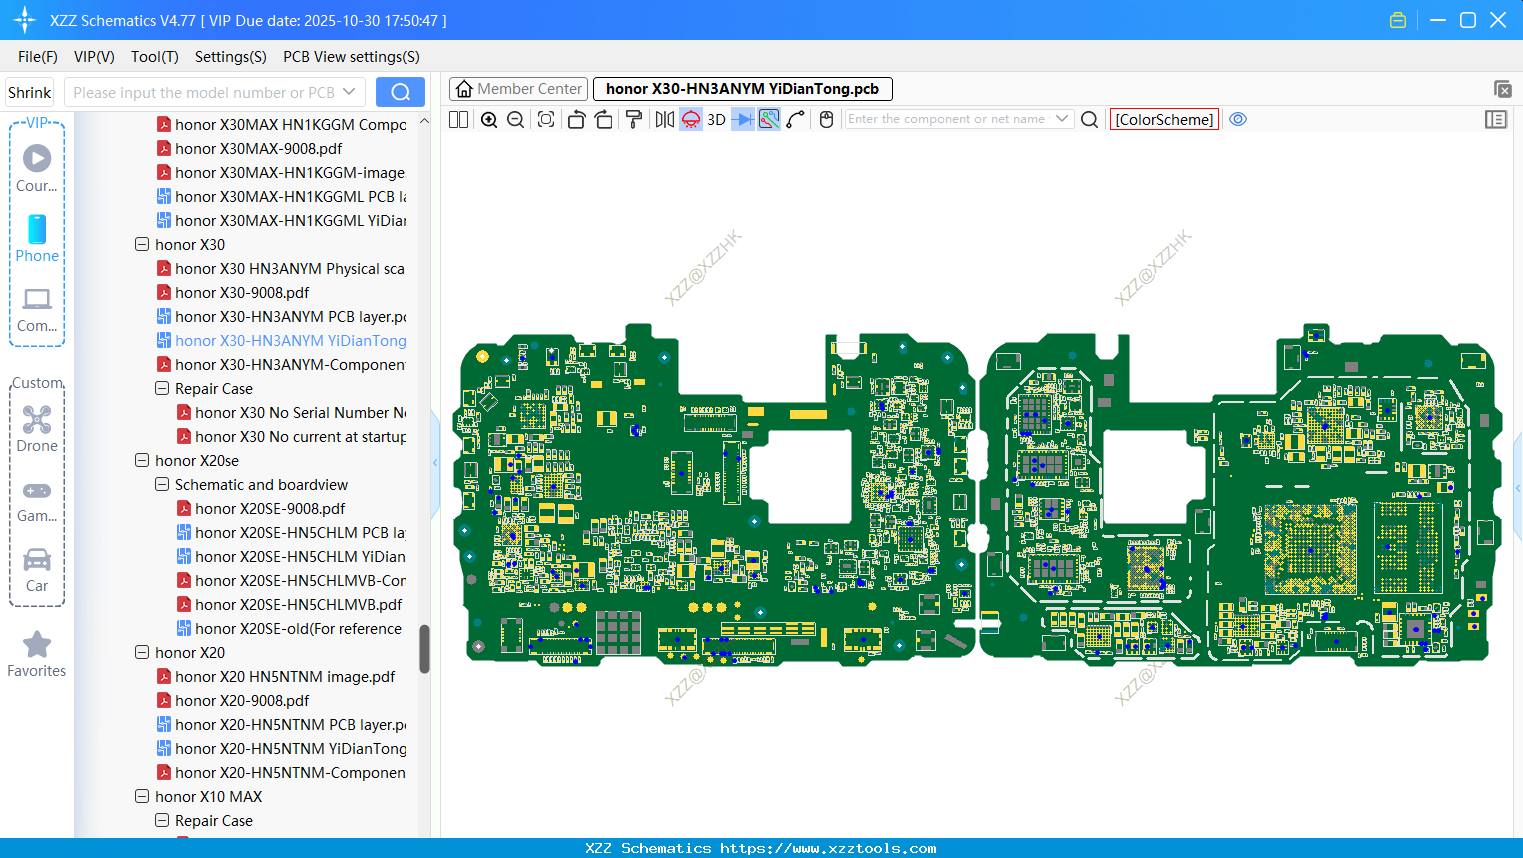Viewport: 1523px width, 858px height.
Task: Expand the component name dropdown
Action: [1062, 119]
